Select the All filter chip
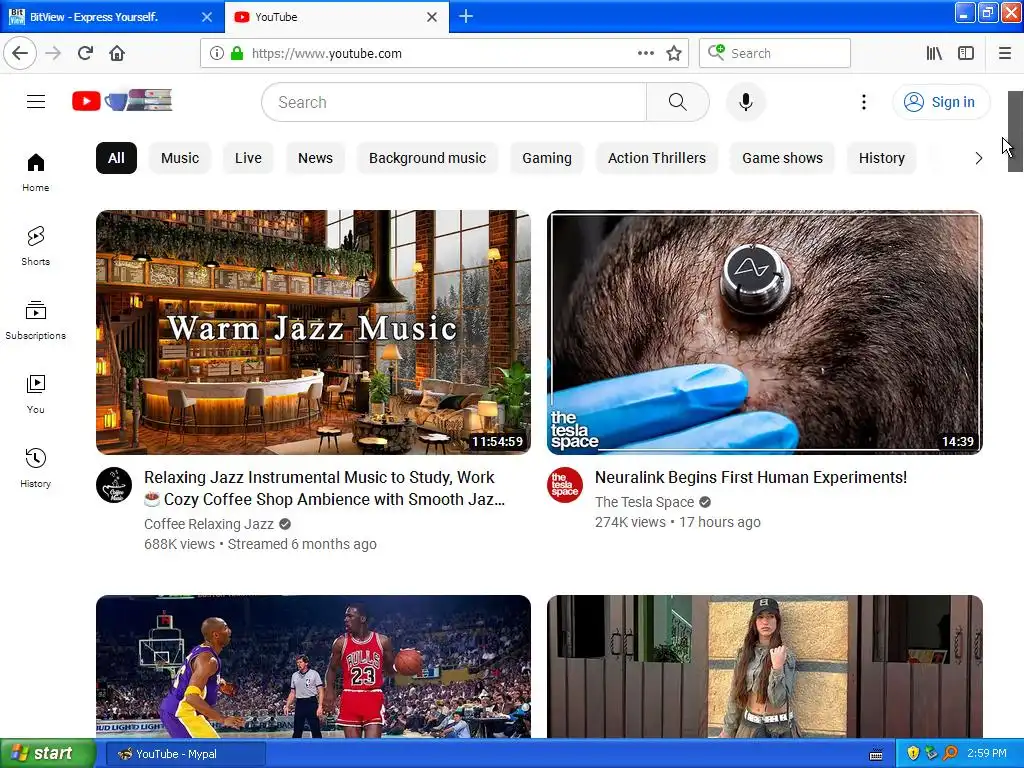 click(116, 158)
